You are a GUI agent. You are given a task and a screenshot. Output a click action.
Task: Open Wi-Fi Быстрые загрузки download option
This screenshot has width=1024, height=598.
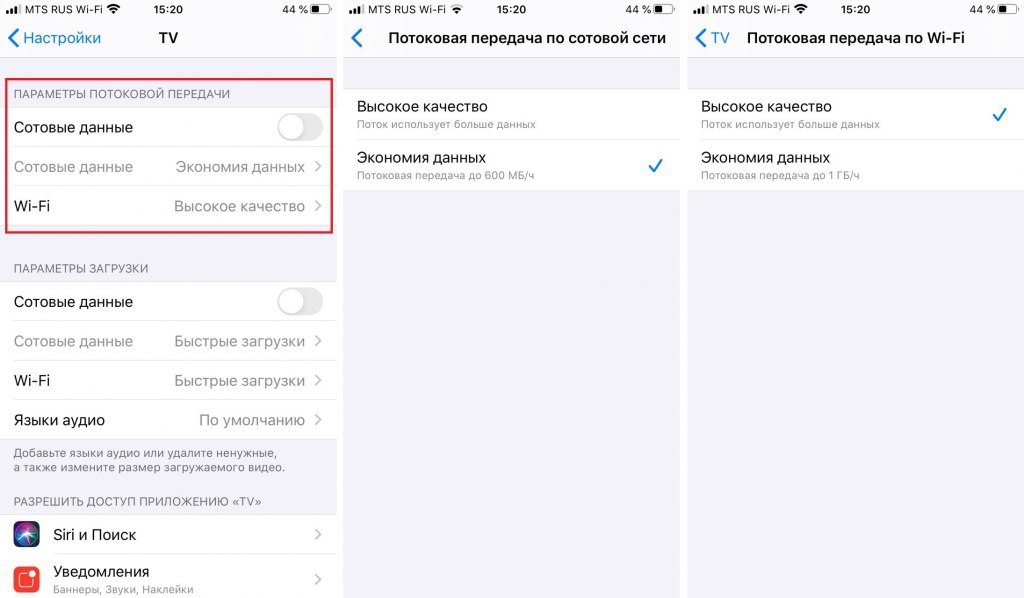click(168, 381)
